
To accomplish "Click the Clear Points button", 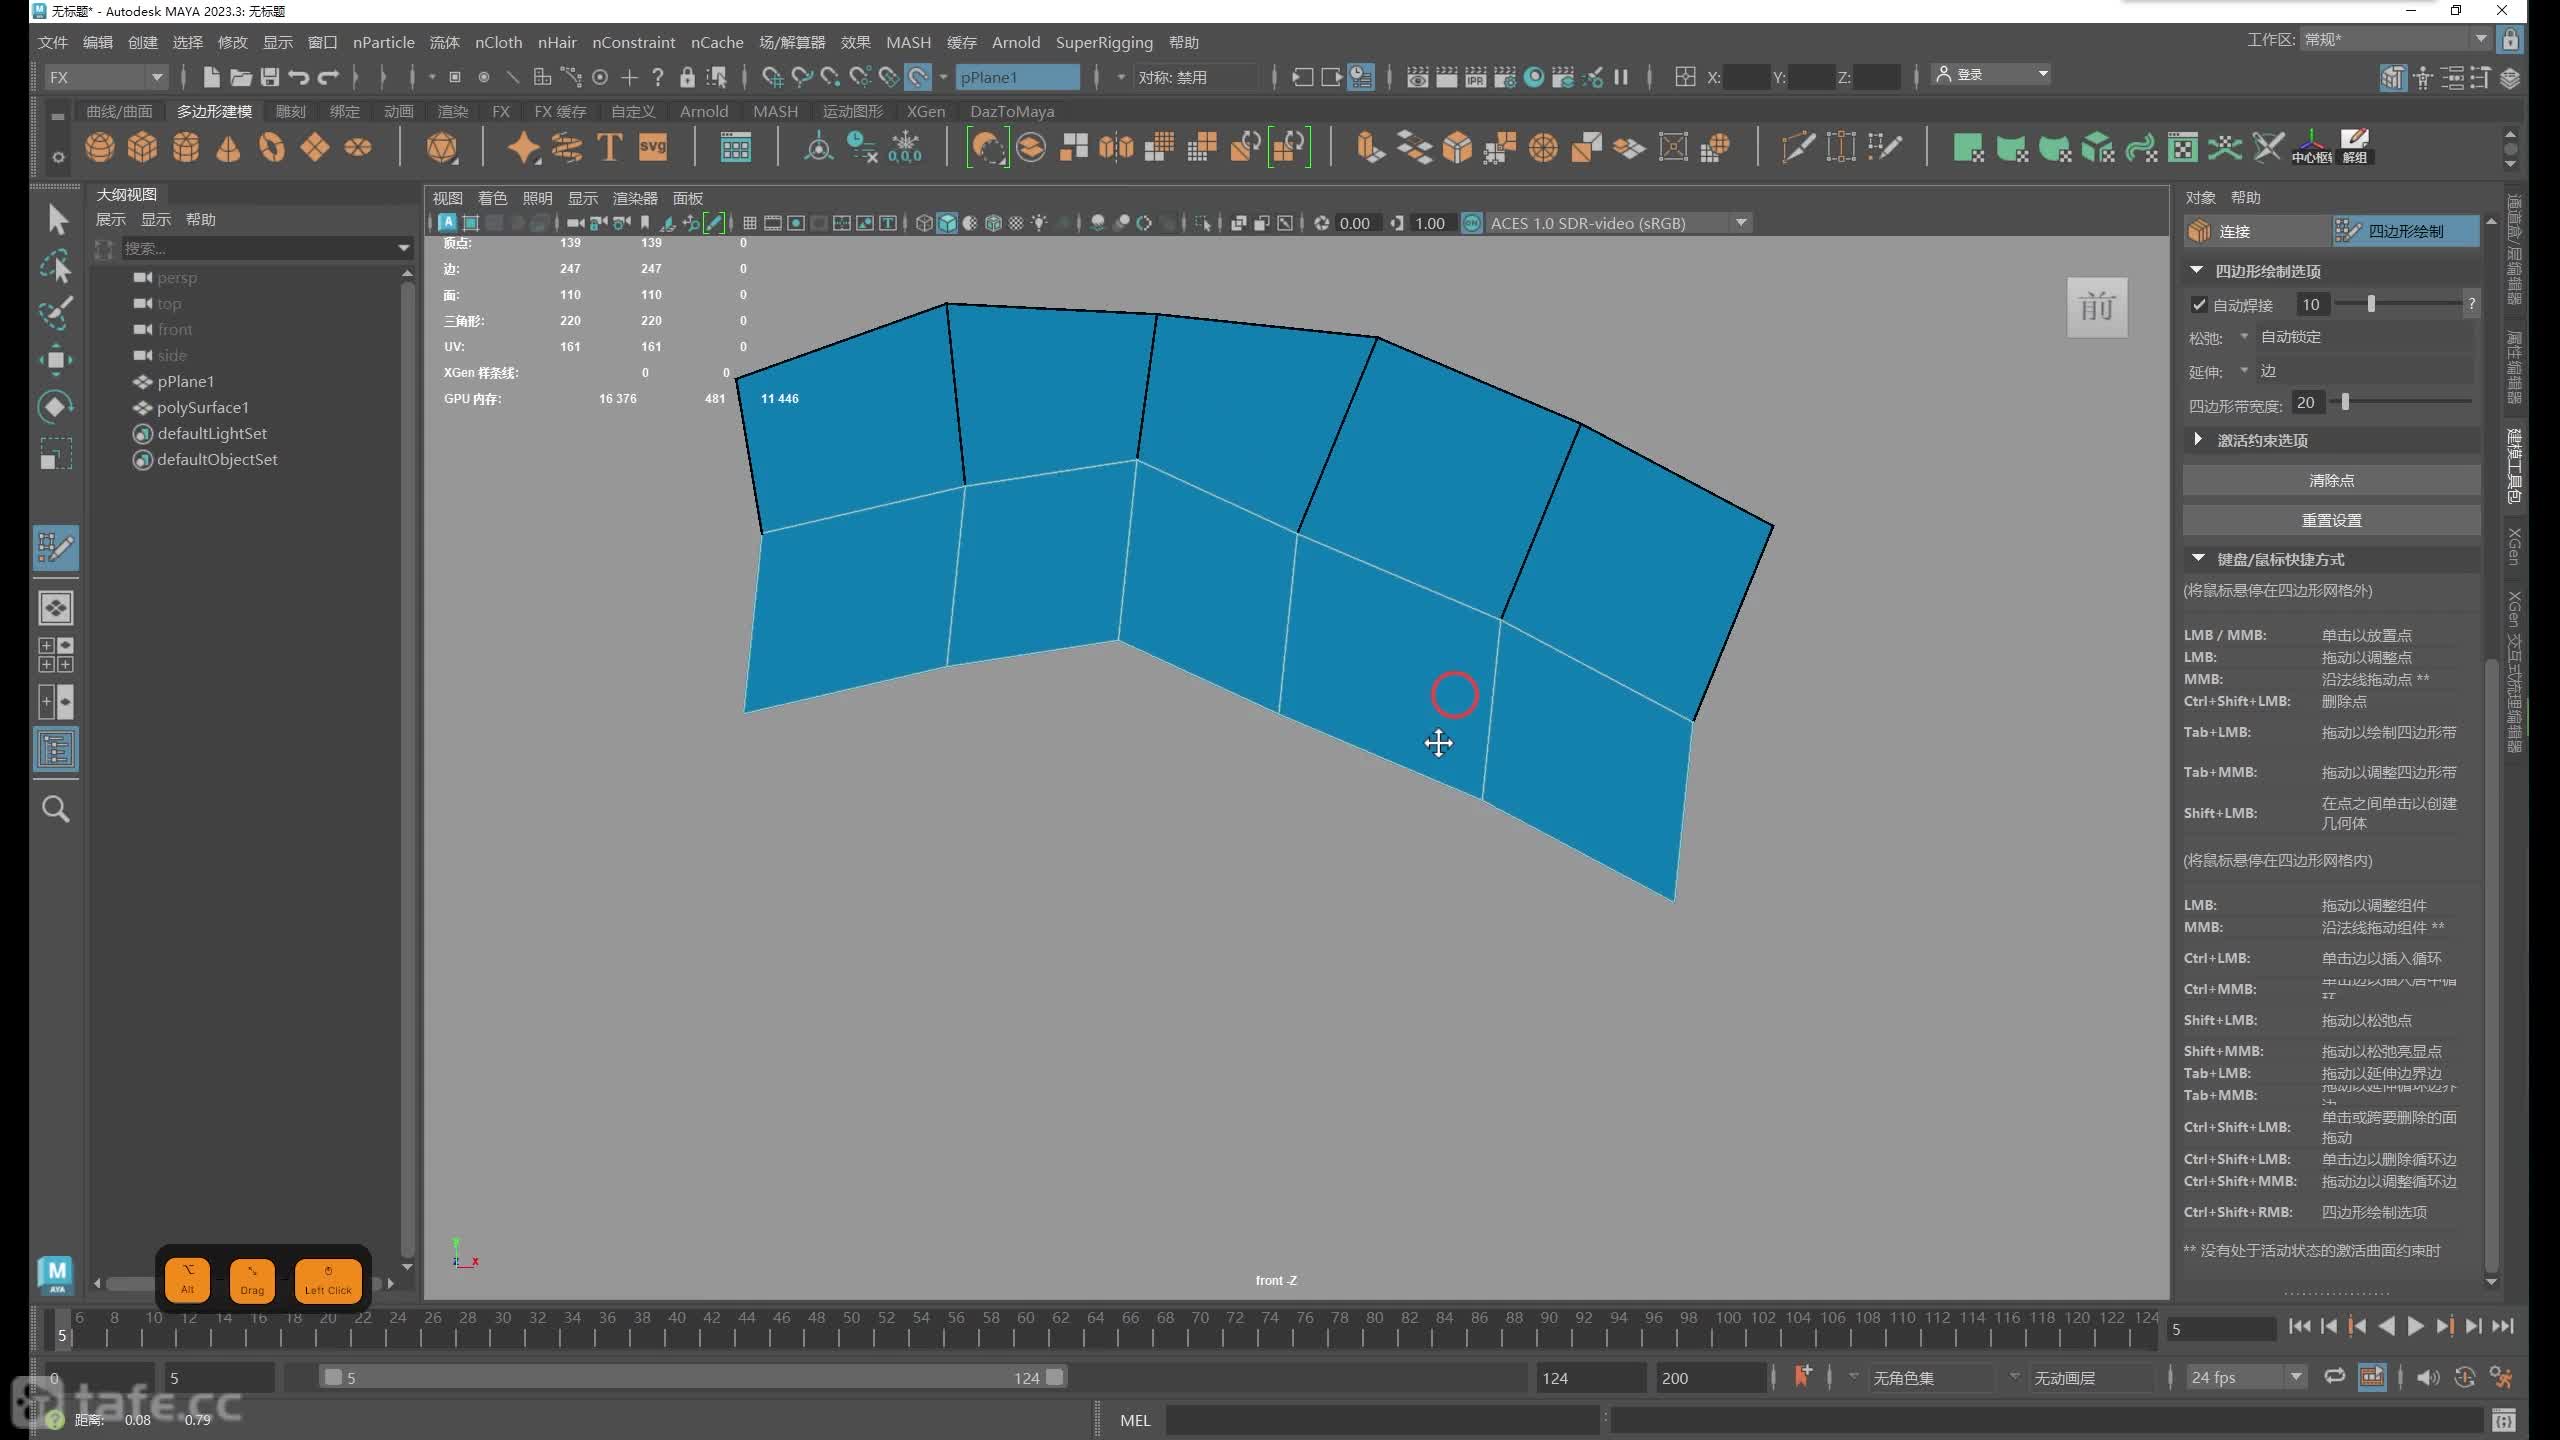I will tap(2331, 481).
